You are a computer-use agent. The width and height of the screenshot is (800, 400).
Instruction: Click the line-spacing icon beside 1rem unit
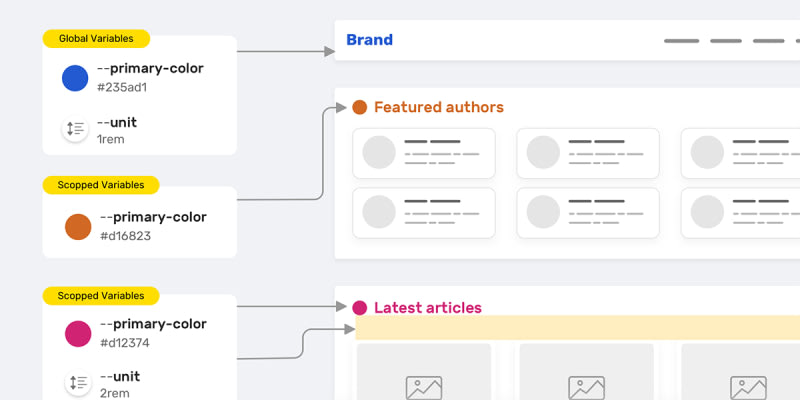pyautogui.click(x=75, y=129)
